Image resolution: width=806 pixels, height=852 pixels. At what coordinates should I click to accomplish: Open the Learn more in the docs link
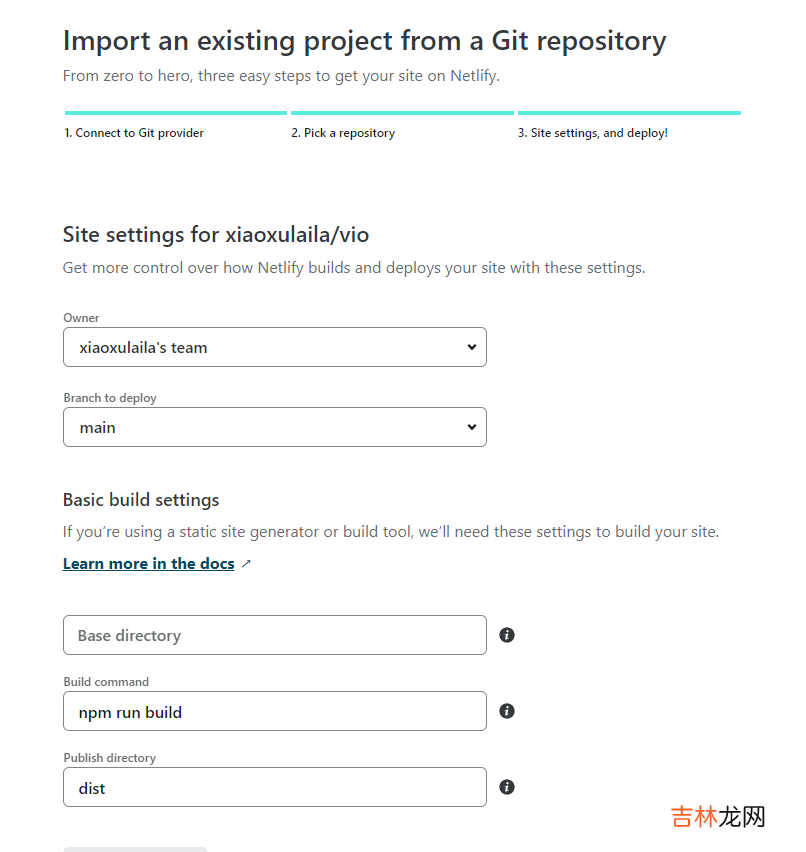149,564
